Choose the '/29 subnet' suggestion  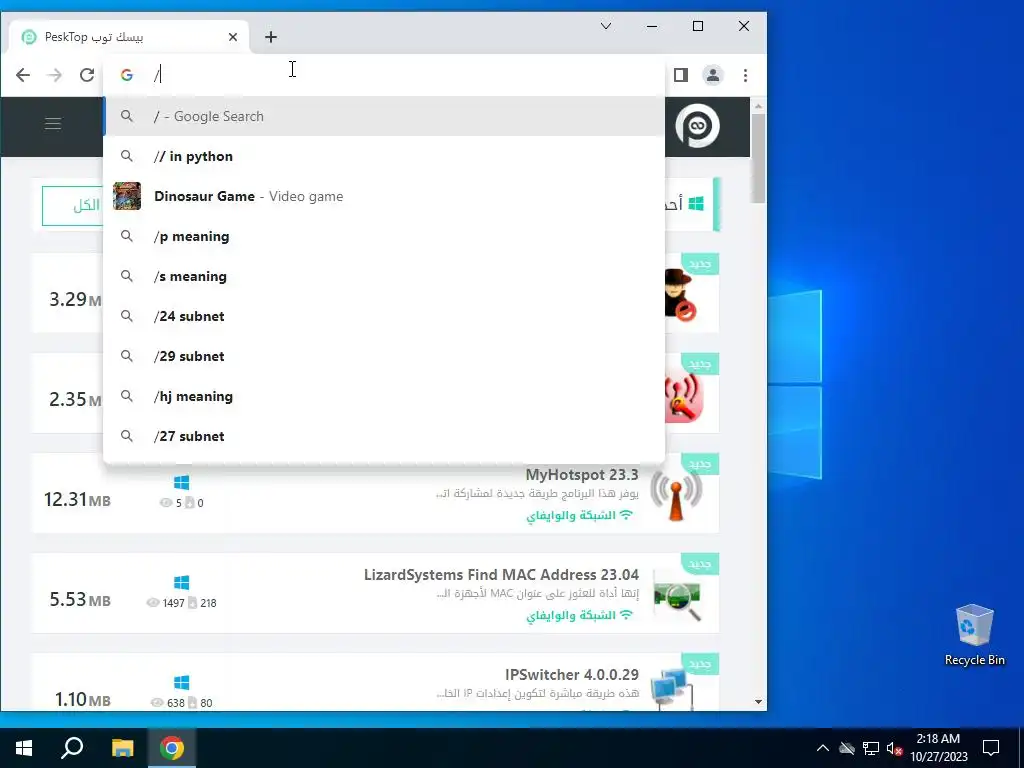point(384,356)
